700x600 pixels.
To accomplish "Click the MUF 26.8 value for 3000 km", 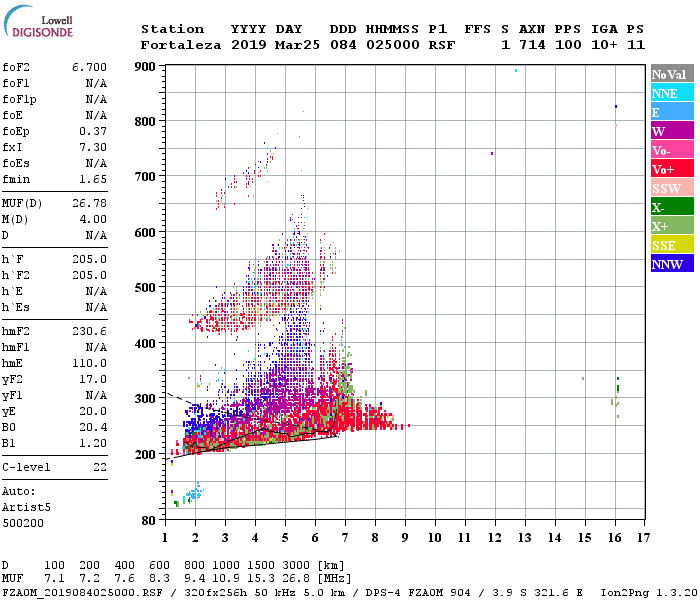I will point(296,579).
